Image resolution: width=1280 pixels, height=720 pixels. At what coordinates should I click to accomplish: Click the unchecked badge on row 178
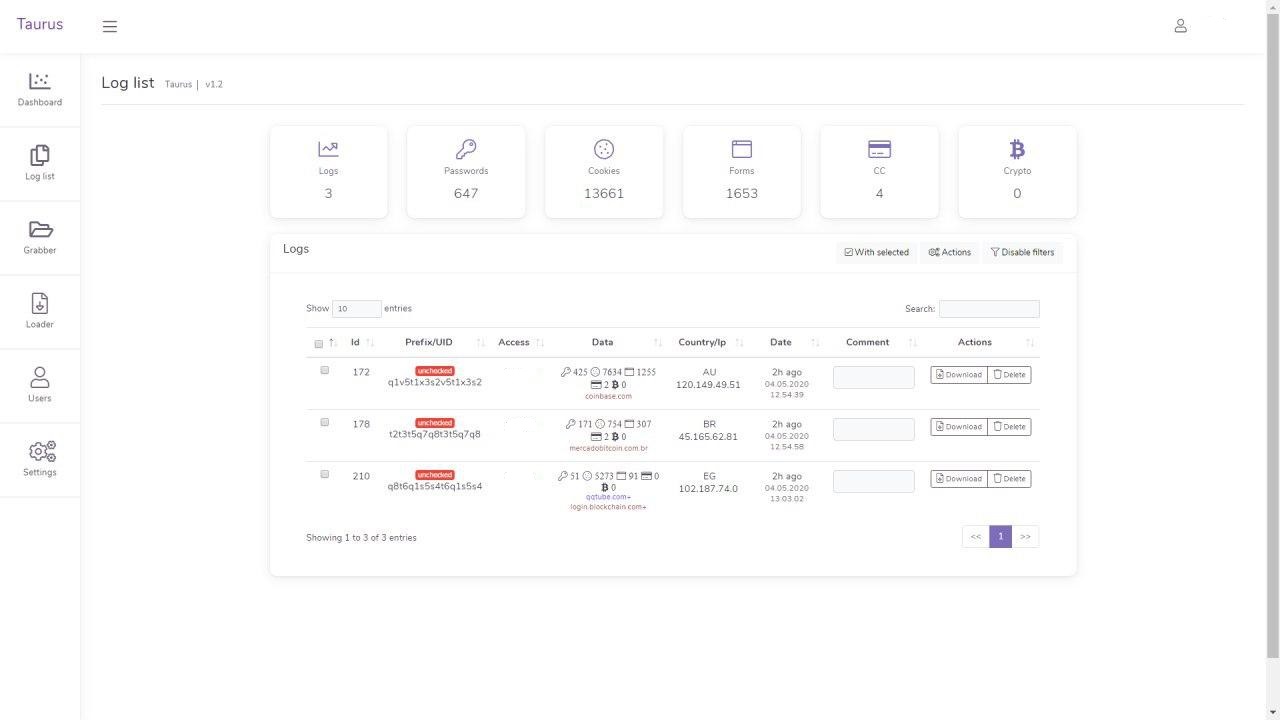click(x=435, y=423)
